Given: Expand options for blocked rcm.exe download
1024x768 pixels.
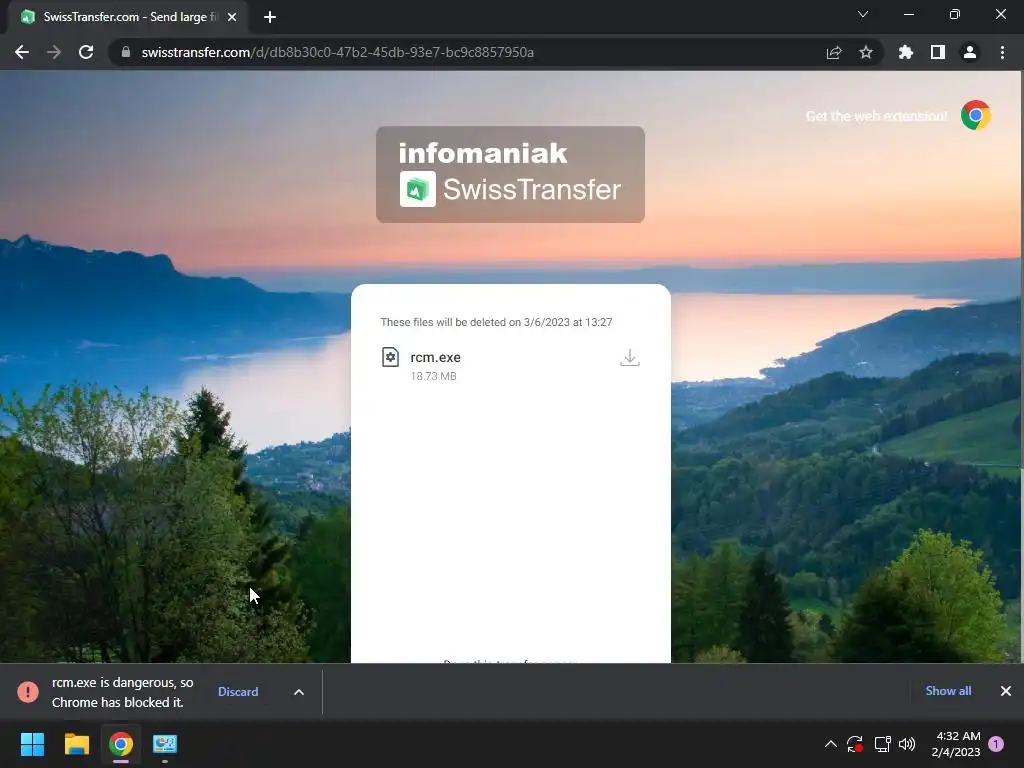Looking at the screenshot, I should (x=299, y=692).
